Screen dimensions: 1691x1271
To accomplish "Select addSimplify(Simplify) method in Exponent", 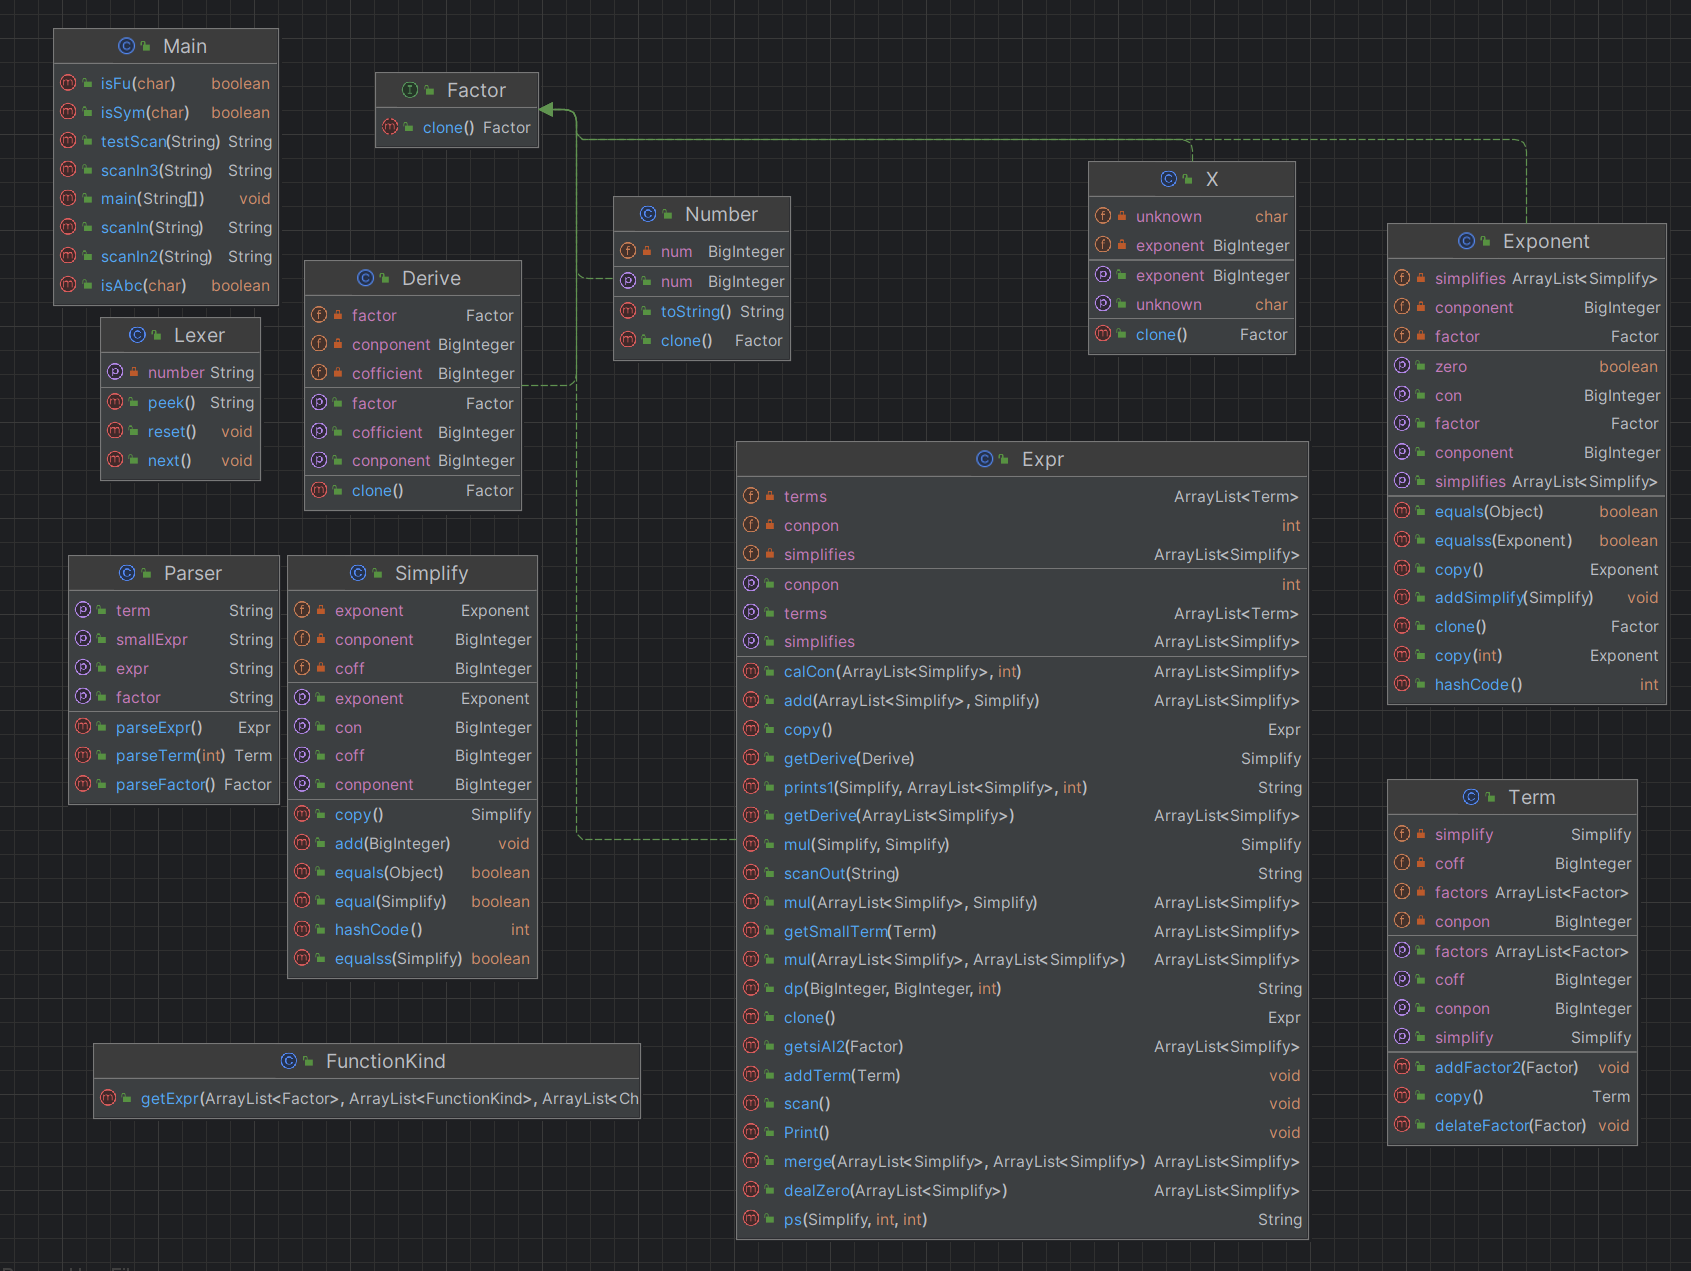I will [1514, 597].
